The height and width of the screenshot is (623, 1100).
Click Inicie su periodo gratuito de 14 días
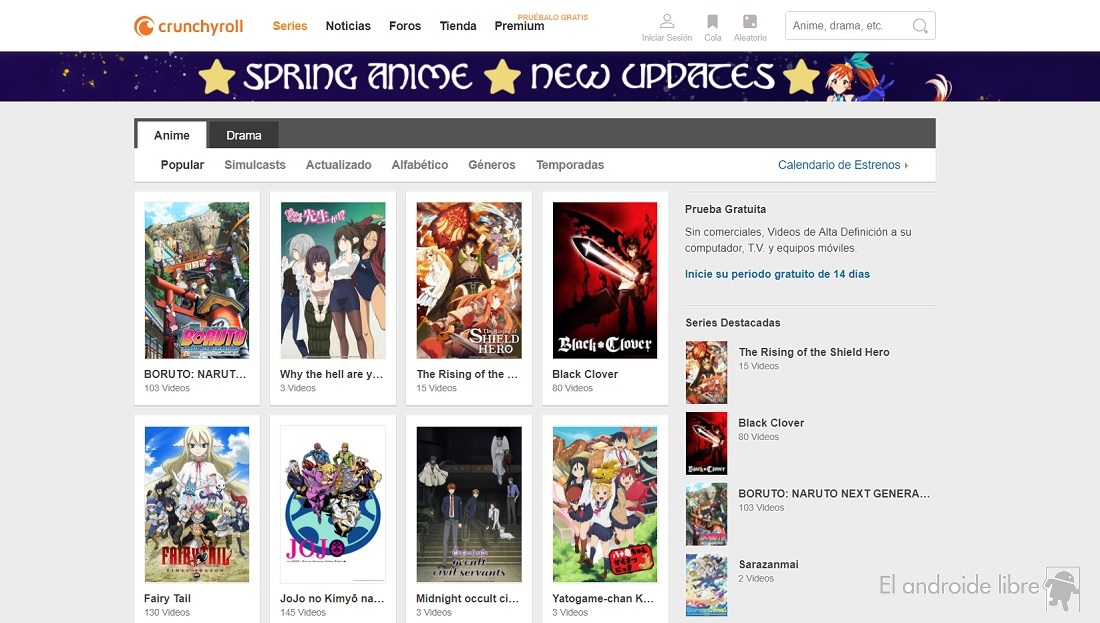[x=777, y=274]
